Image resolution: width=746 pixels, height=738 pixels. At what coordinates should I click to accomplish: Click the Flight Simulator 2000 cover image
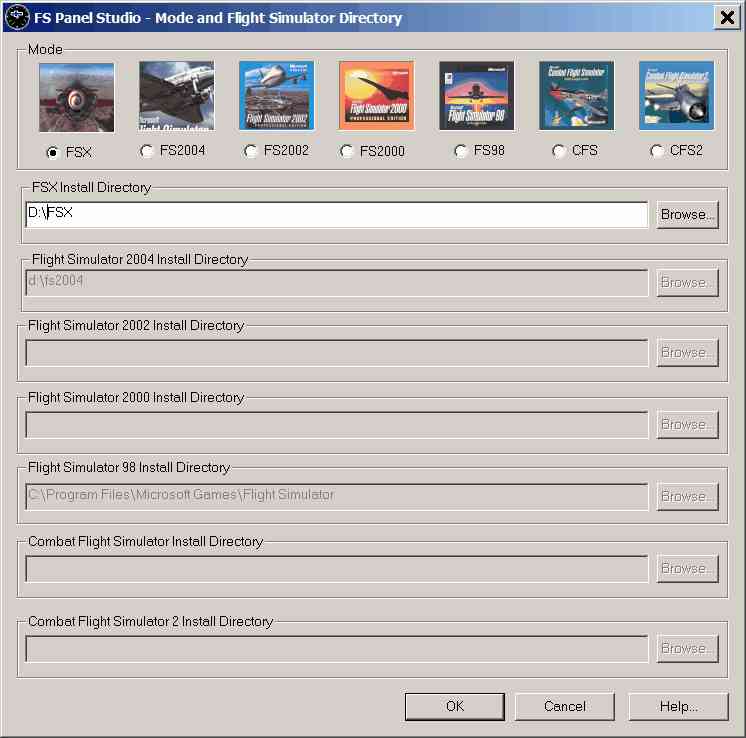377,96
